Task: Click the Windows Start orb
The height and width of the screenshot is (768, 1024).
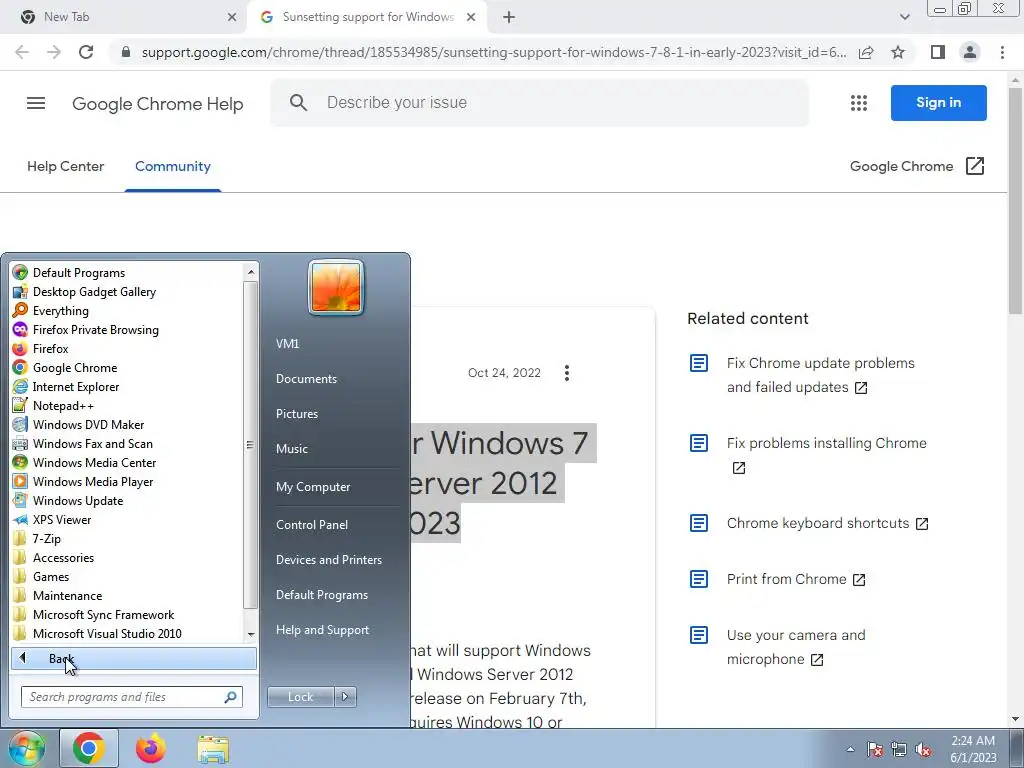Action: [26, 748]
